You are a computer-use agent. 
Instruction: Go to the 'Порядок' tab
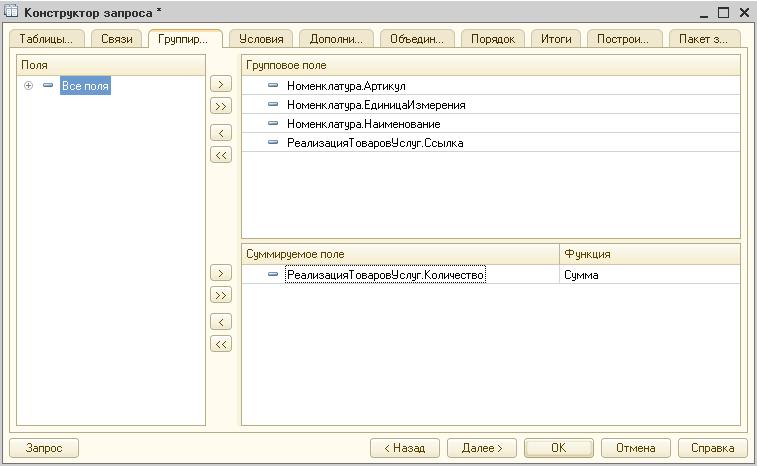(x=492, y=39)
